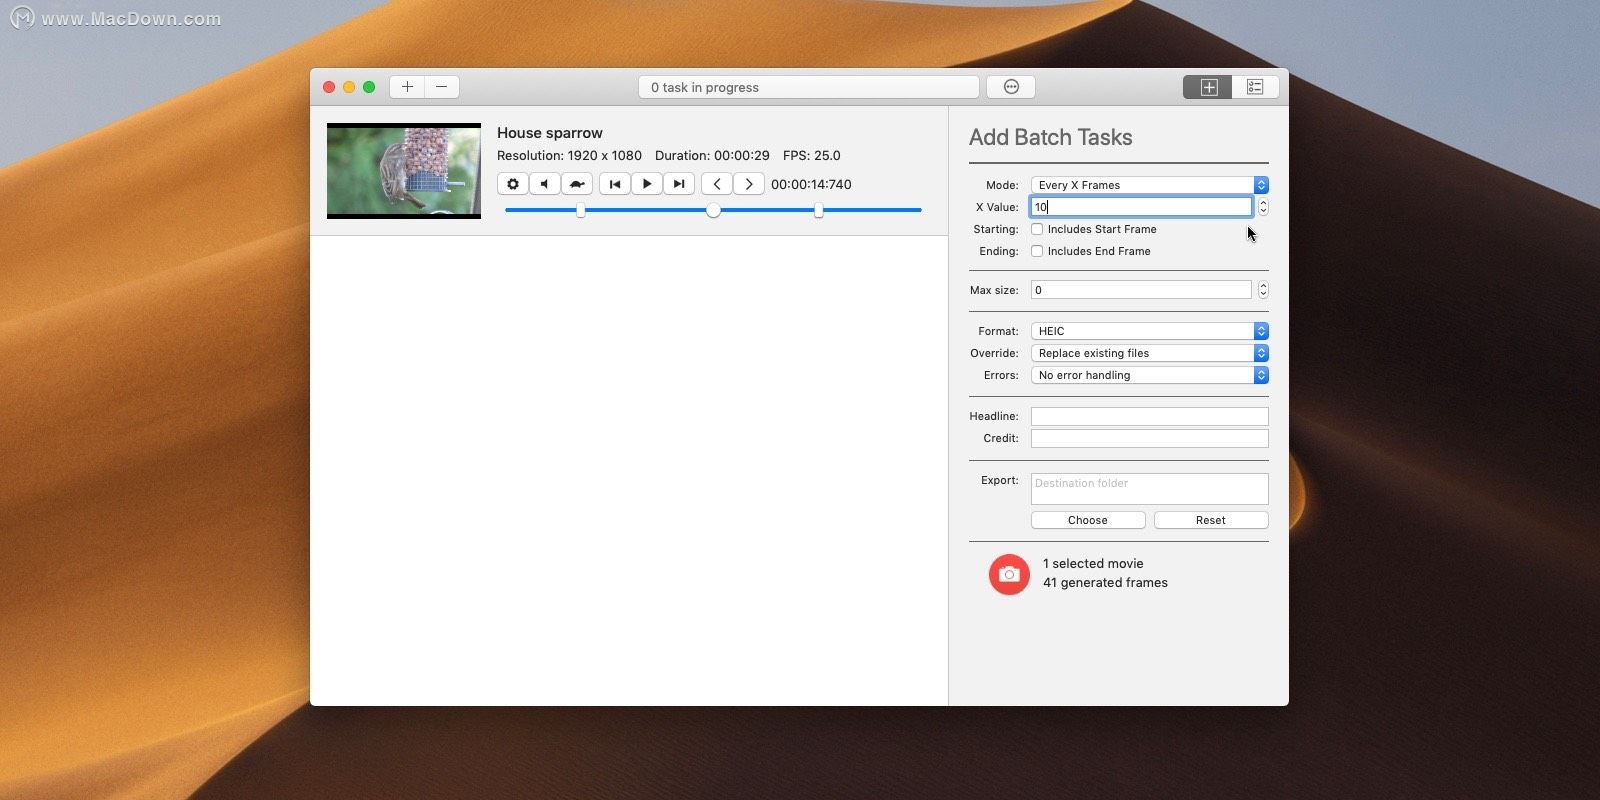Jump to the end of the movie
The width and height of the screenshot is (1600, 800).
tap(679, 184)
